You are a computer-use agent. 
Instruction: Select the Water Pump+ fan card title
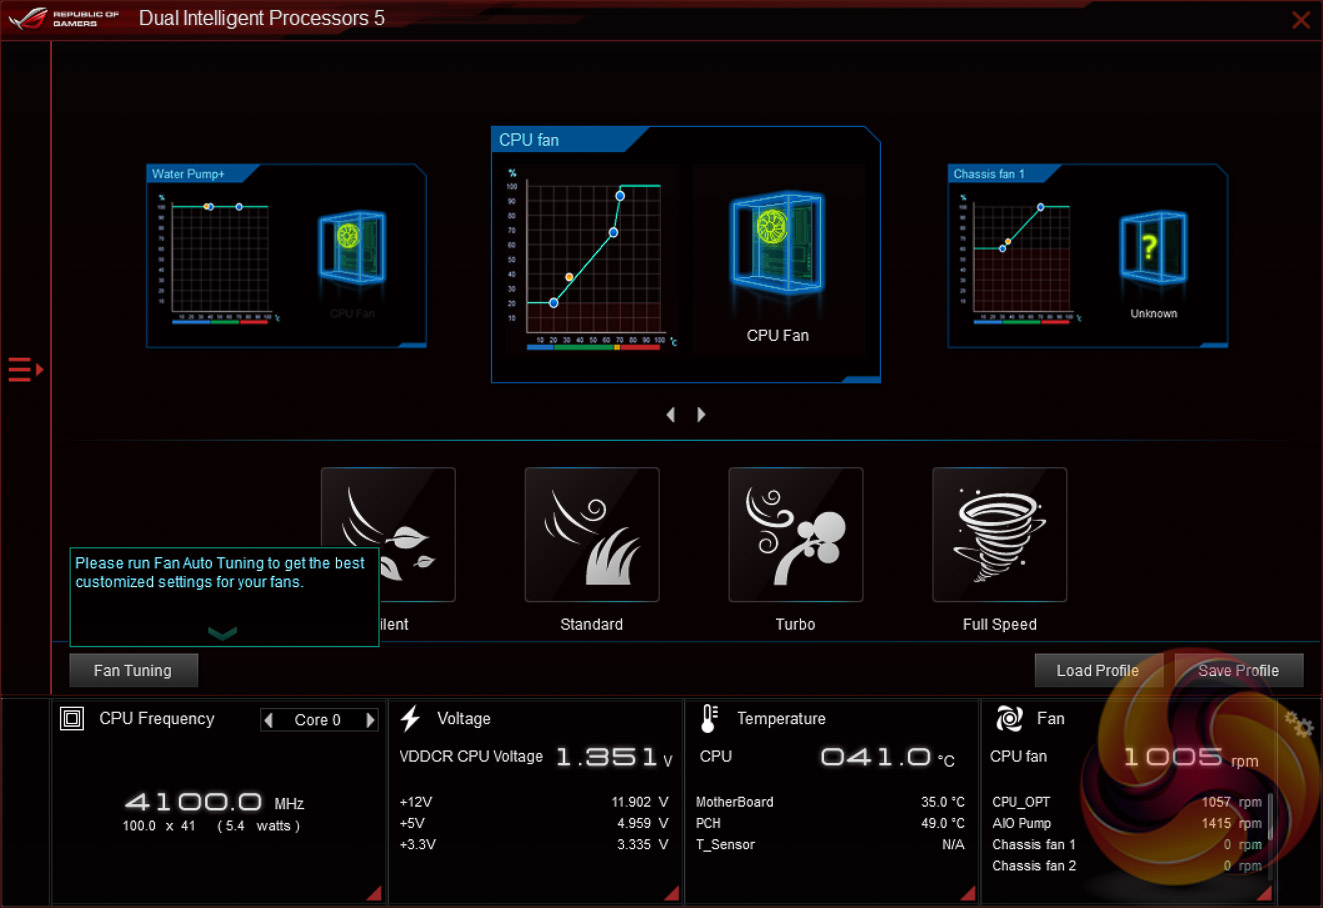(188, 174)
